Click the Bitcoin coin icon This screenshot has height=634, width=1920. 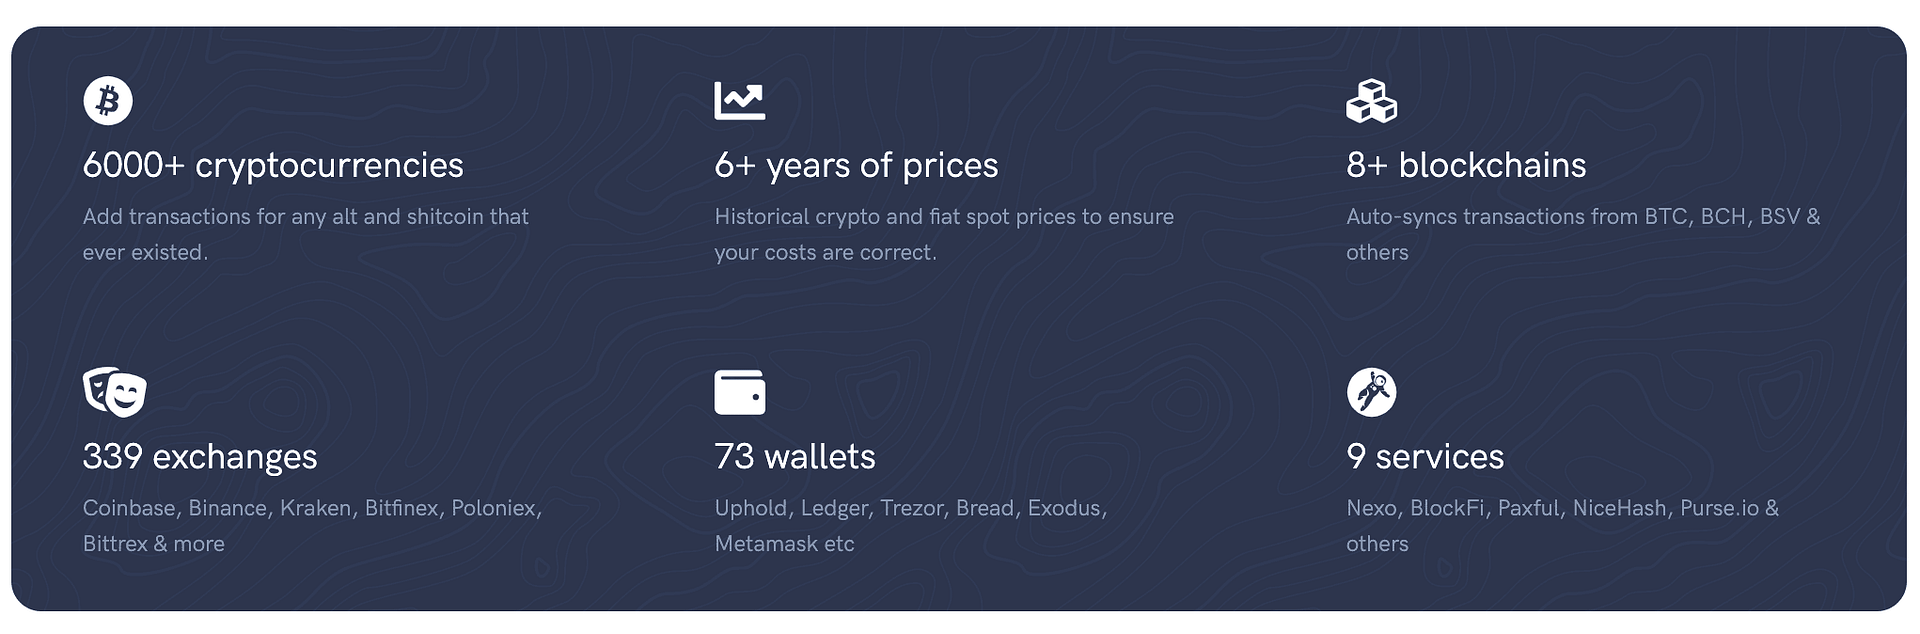pos(108,101)
